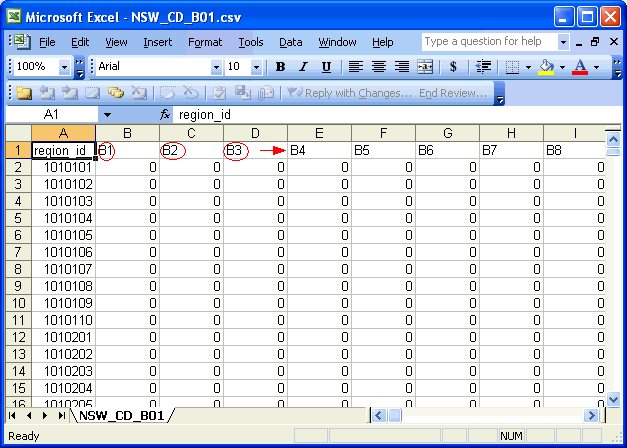Align cell text right
This screenshot has width=627, height=448.
coord(402,67)
